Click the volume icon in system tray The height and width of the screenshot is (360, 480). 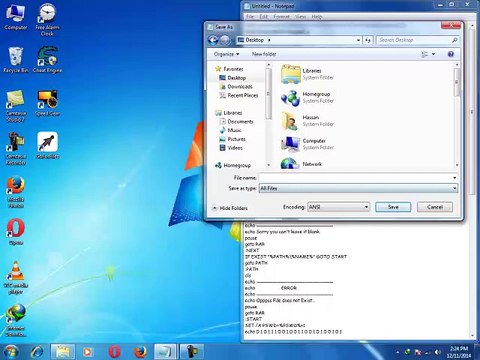pos(438,352)
